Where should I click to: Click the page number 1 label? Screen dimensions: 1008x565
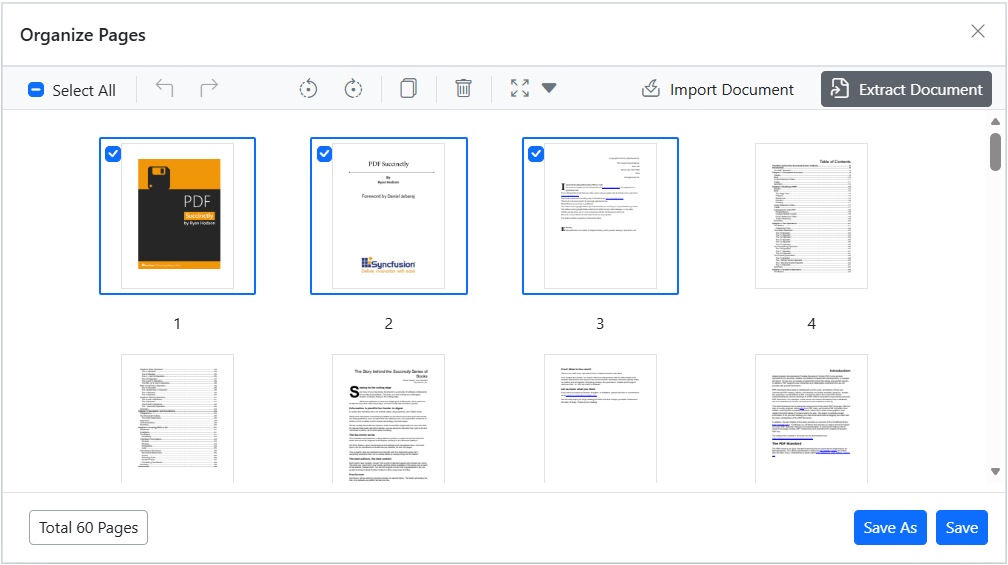tap(177, 324)
